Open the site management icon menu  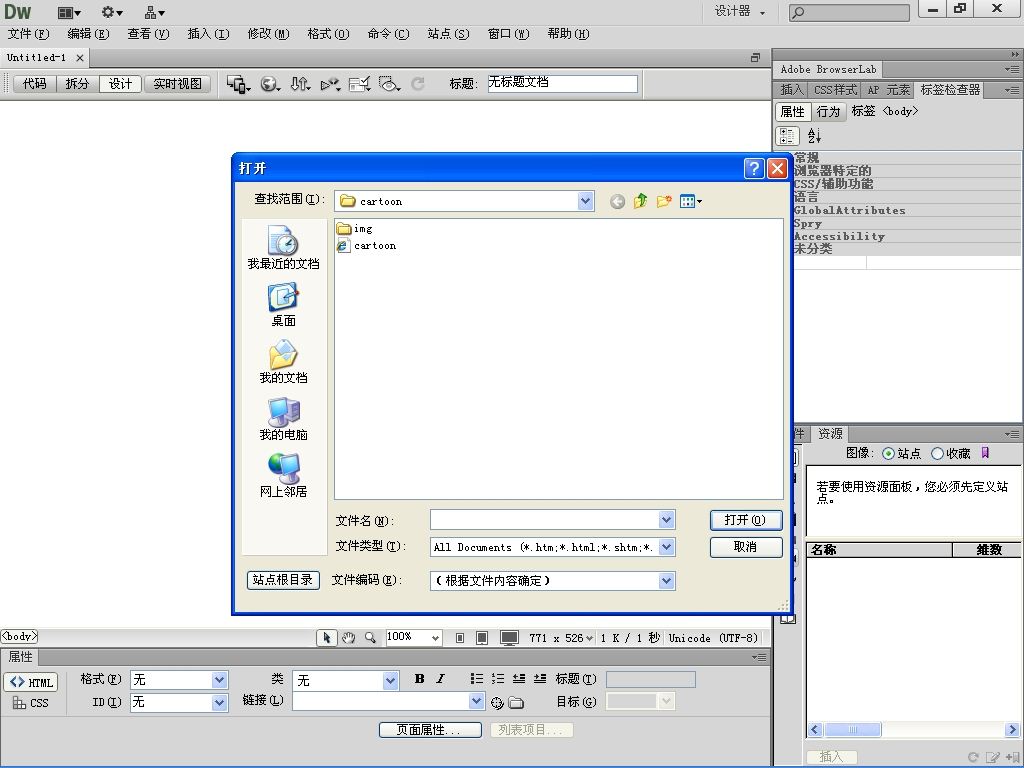coord(155,12)
